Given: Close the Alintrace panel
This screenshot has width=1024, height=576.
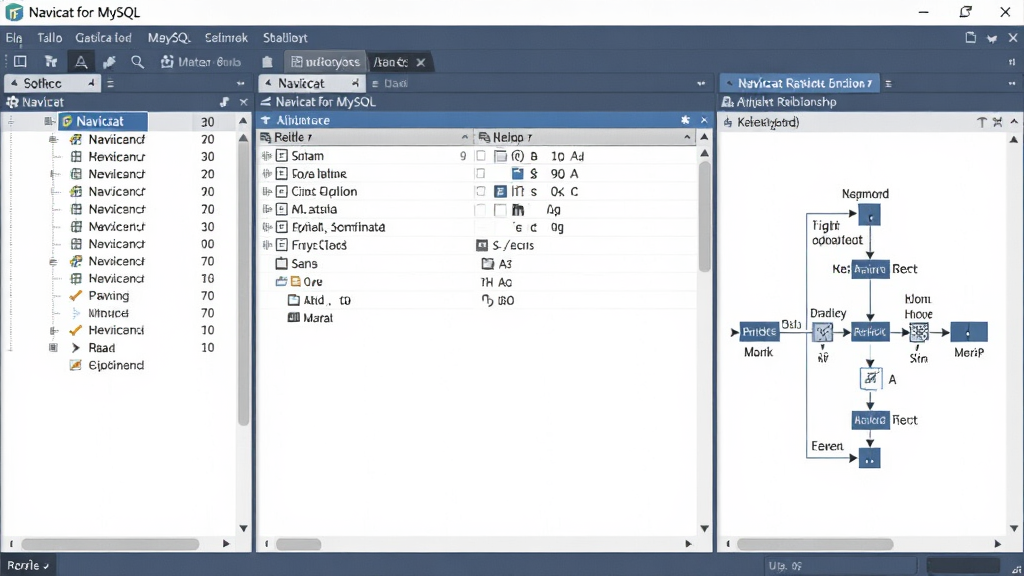Looking at the screenshot, I should [704, 120].
